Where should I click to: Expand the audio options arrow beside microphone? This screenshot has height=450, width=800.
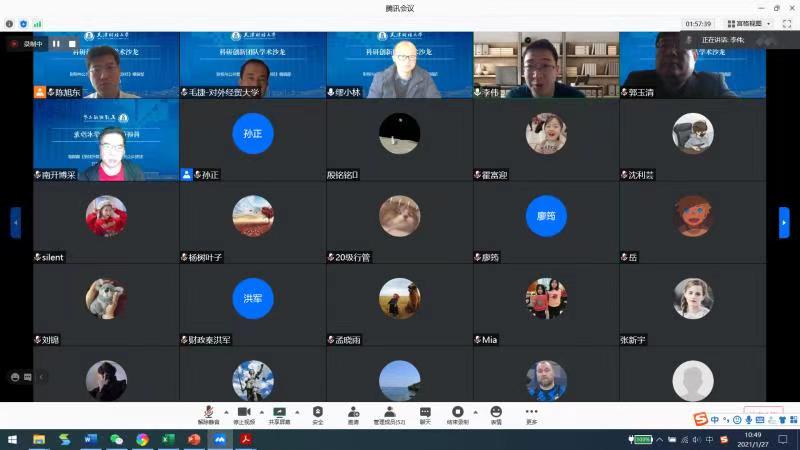(x=227, y=411)
